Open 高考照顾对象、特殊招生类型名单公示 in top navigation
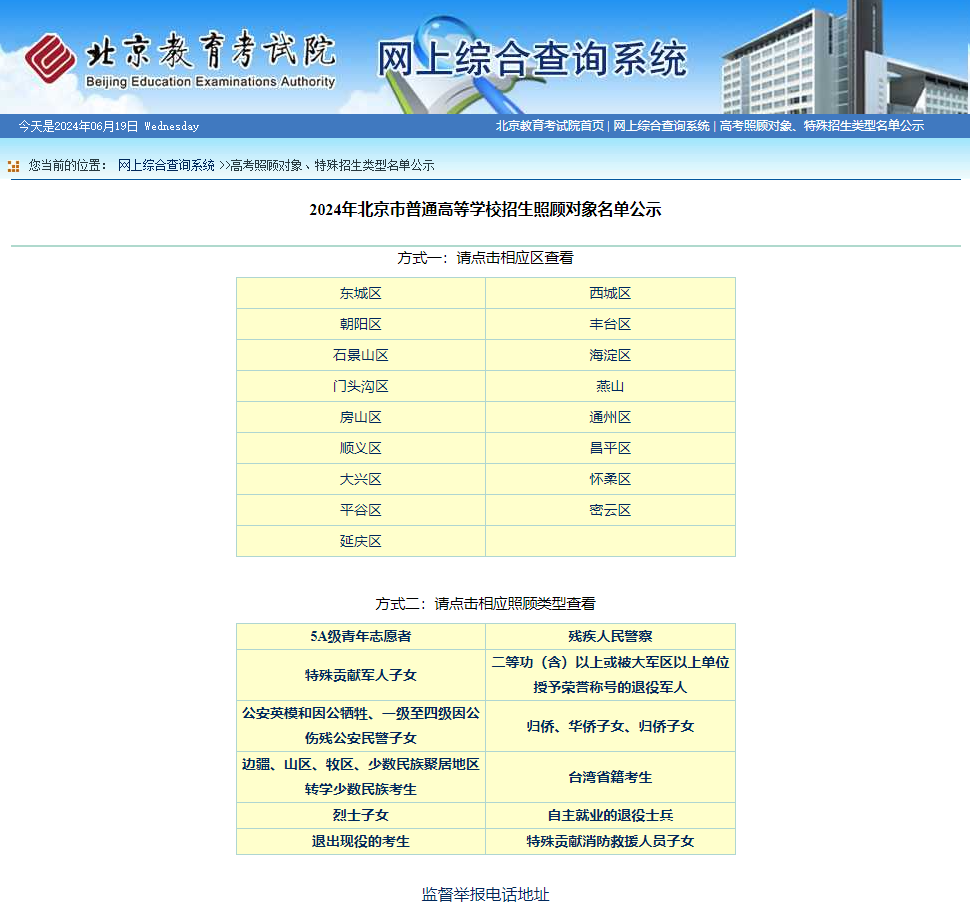Screen dimensions: 970x906 point(822,126)
